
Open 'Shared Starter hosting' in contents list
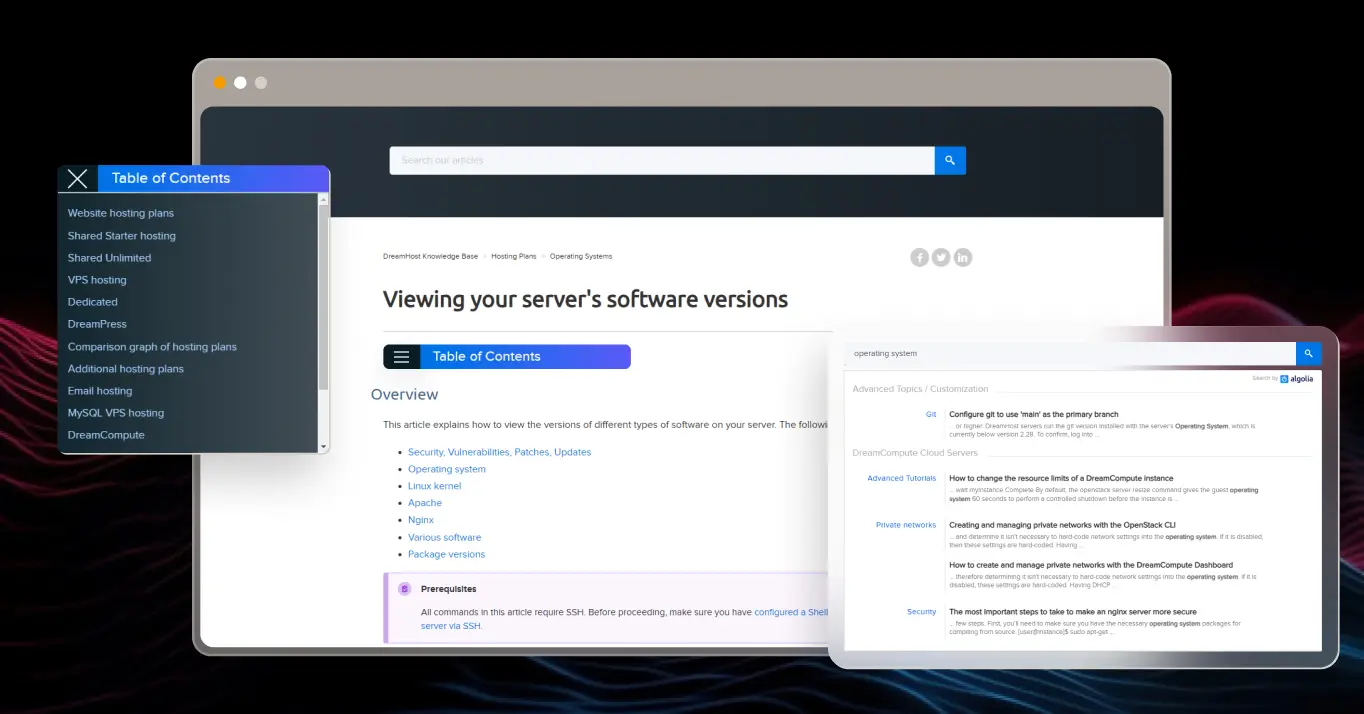[122, 236]
